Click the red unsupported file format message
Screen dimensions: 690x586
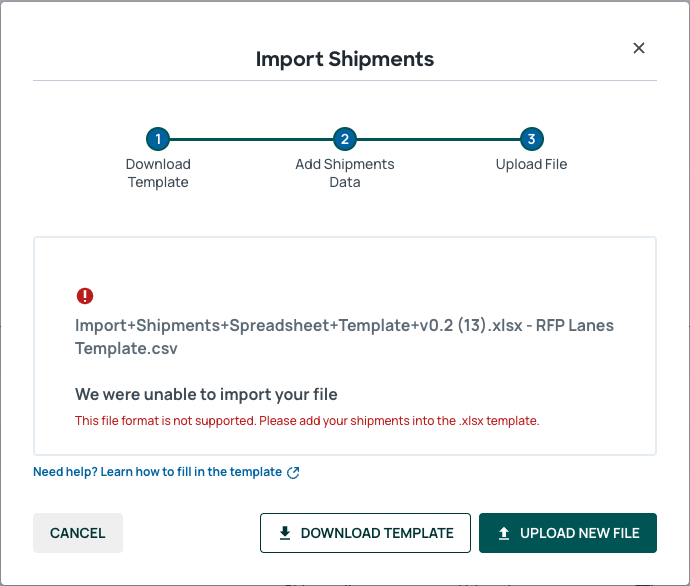307,421
